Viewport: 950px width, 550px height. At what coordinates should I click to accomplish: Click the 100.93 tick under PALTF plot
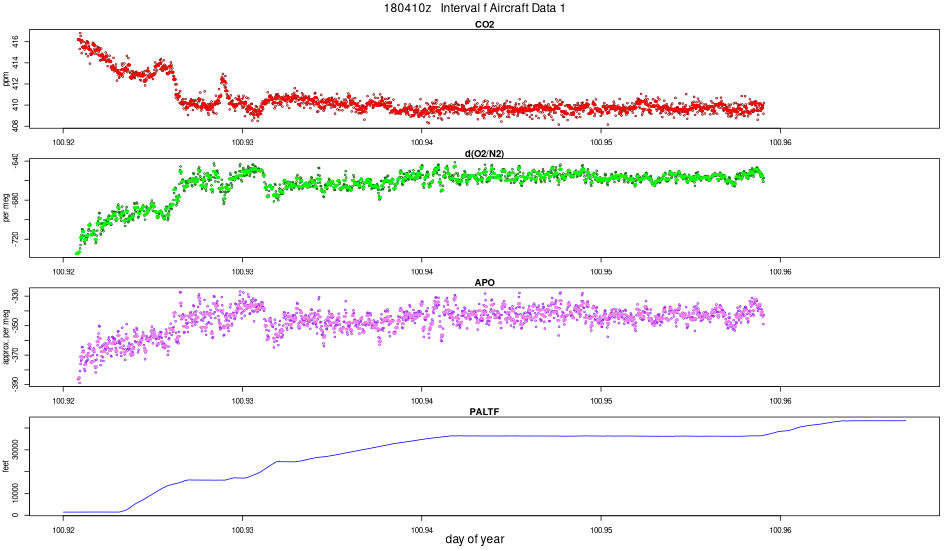pos(242,530)
